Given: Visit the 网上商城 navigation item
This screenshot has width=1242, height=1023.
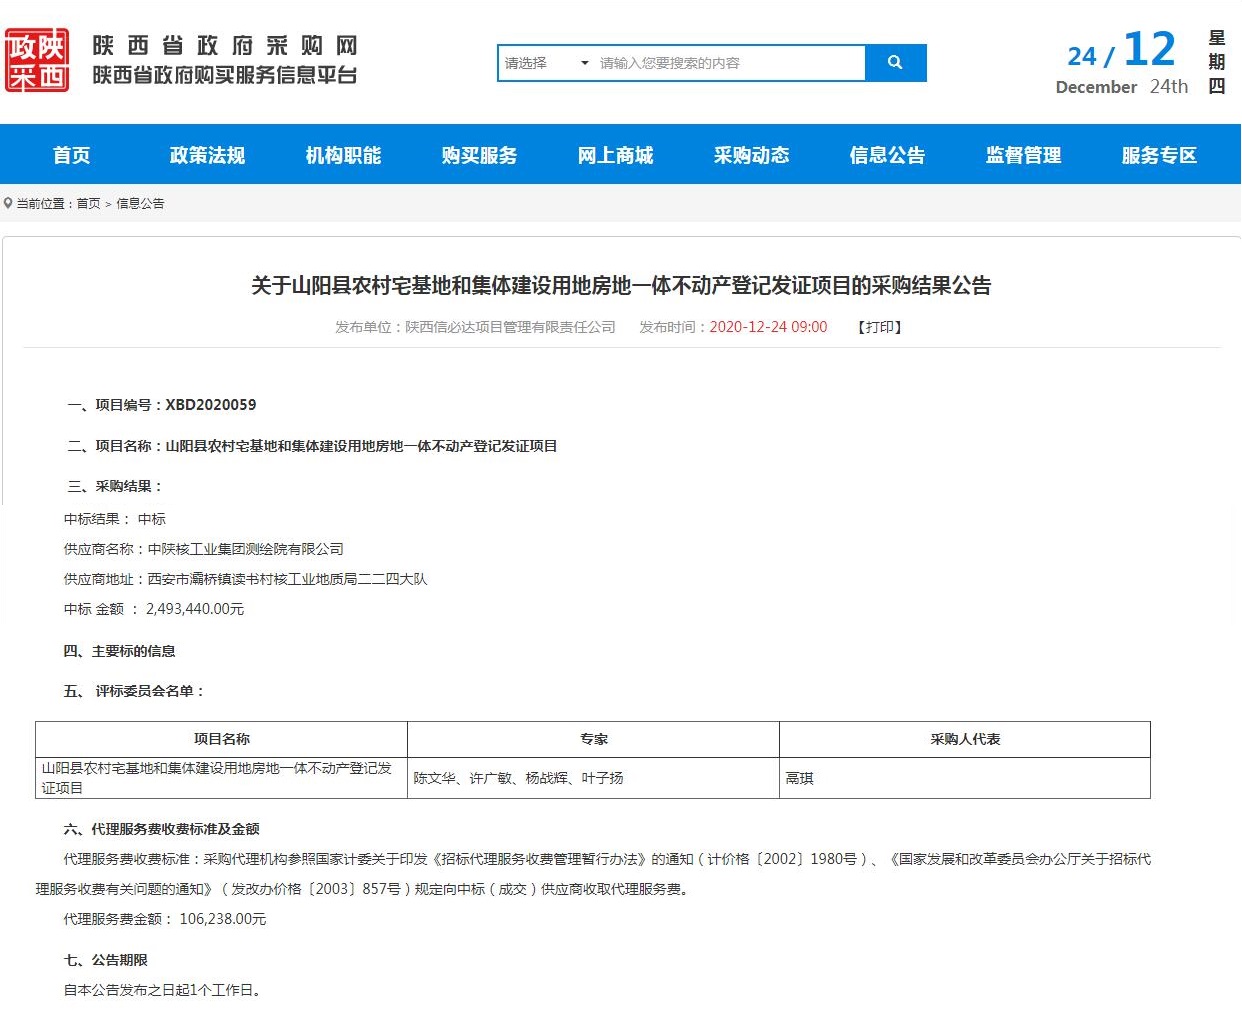Looking at the screenshot, I should point(615,155).
